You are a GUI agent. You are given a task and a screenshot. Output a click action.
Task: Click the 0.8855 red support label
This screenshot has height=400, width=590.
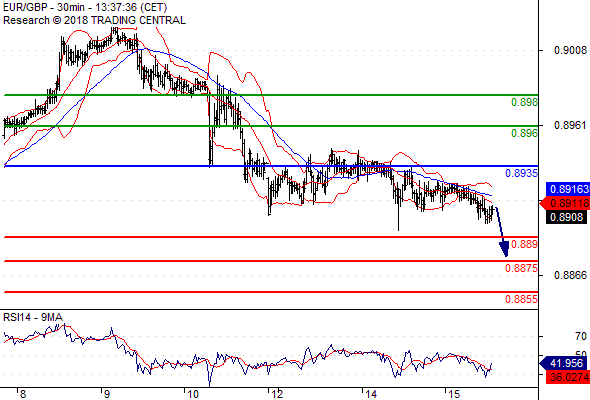point(522,299)
